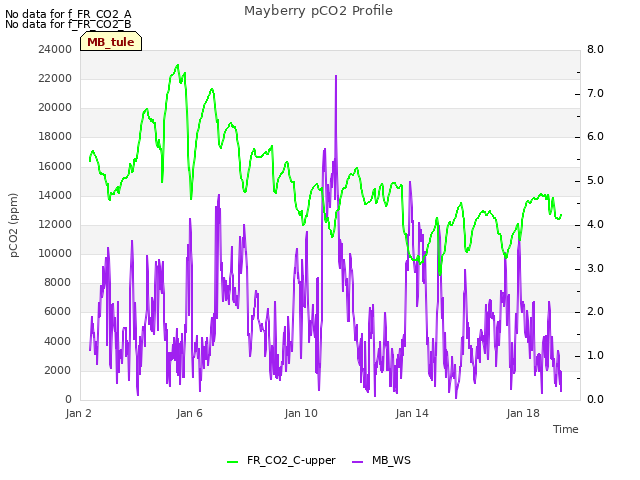Click the FR_CO2_C-upper legend entry
This screenshot has height=480, width=640.
coord(281,460)
